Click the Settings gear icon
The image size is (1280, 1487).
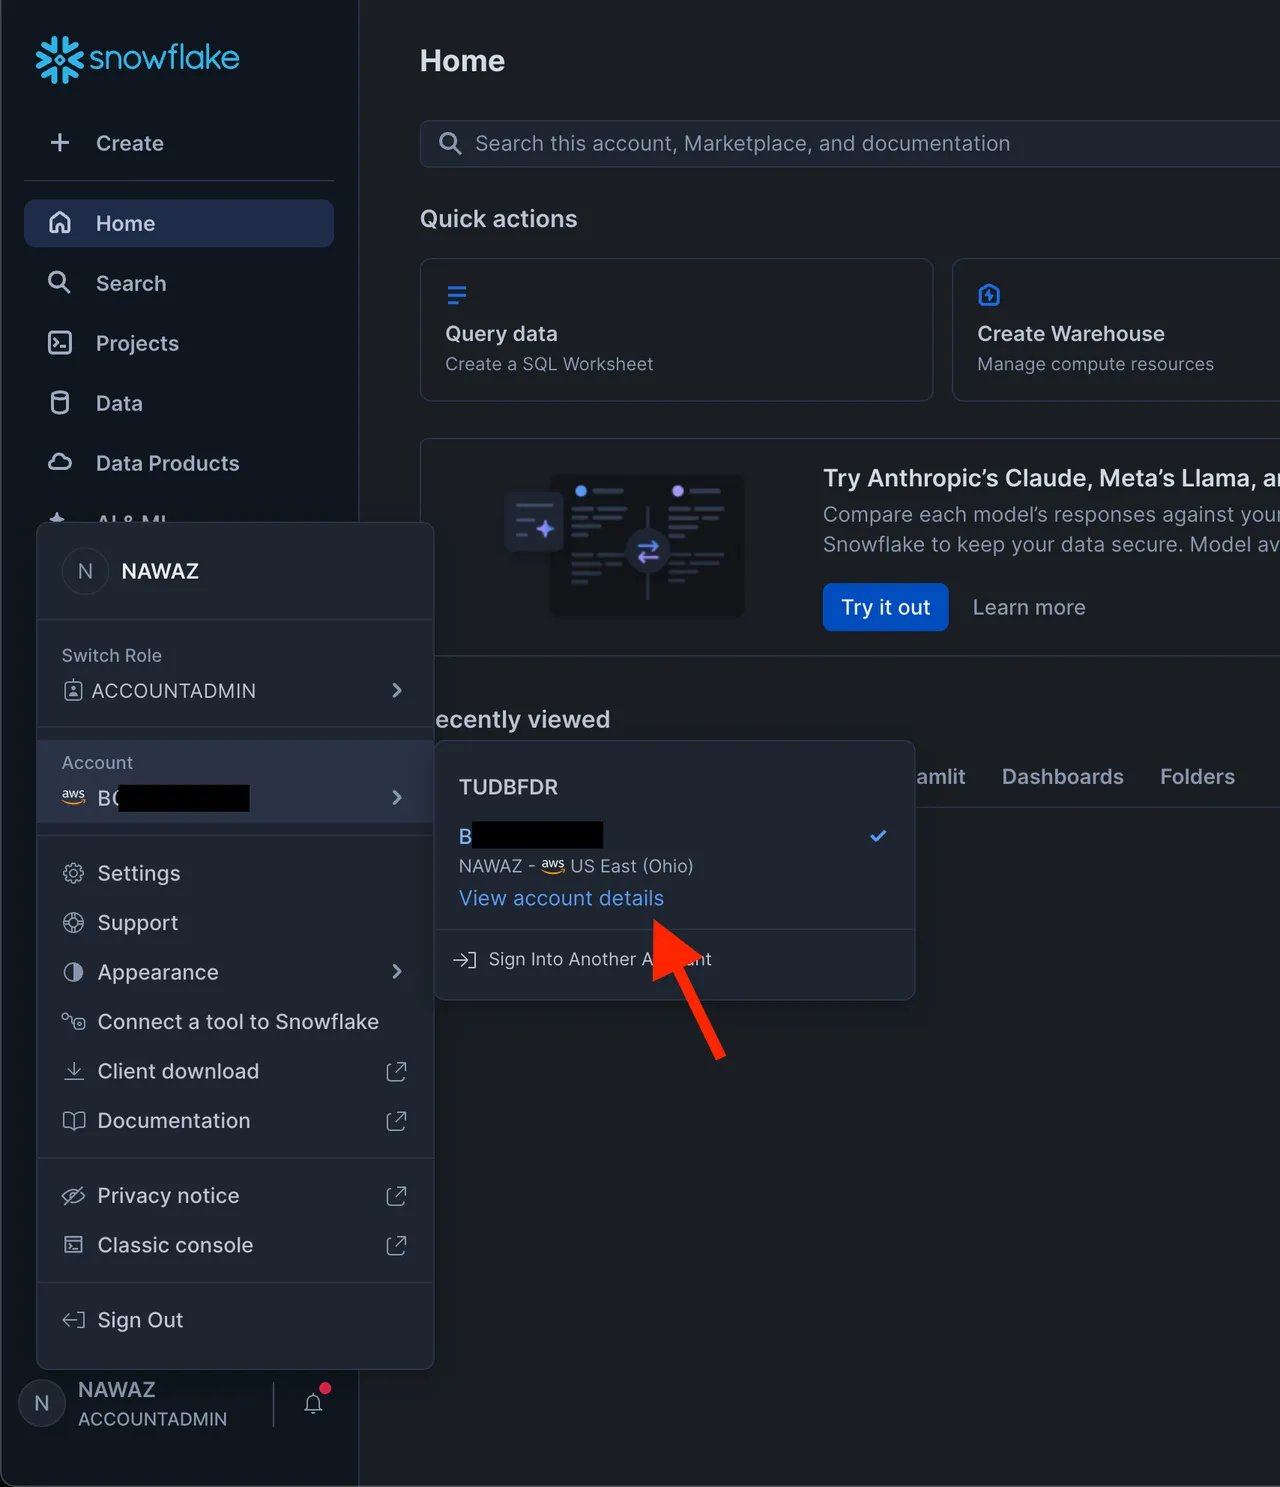tap(74, 873)
